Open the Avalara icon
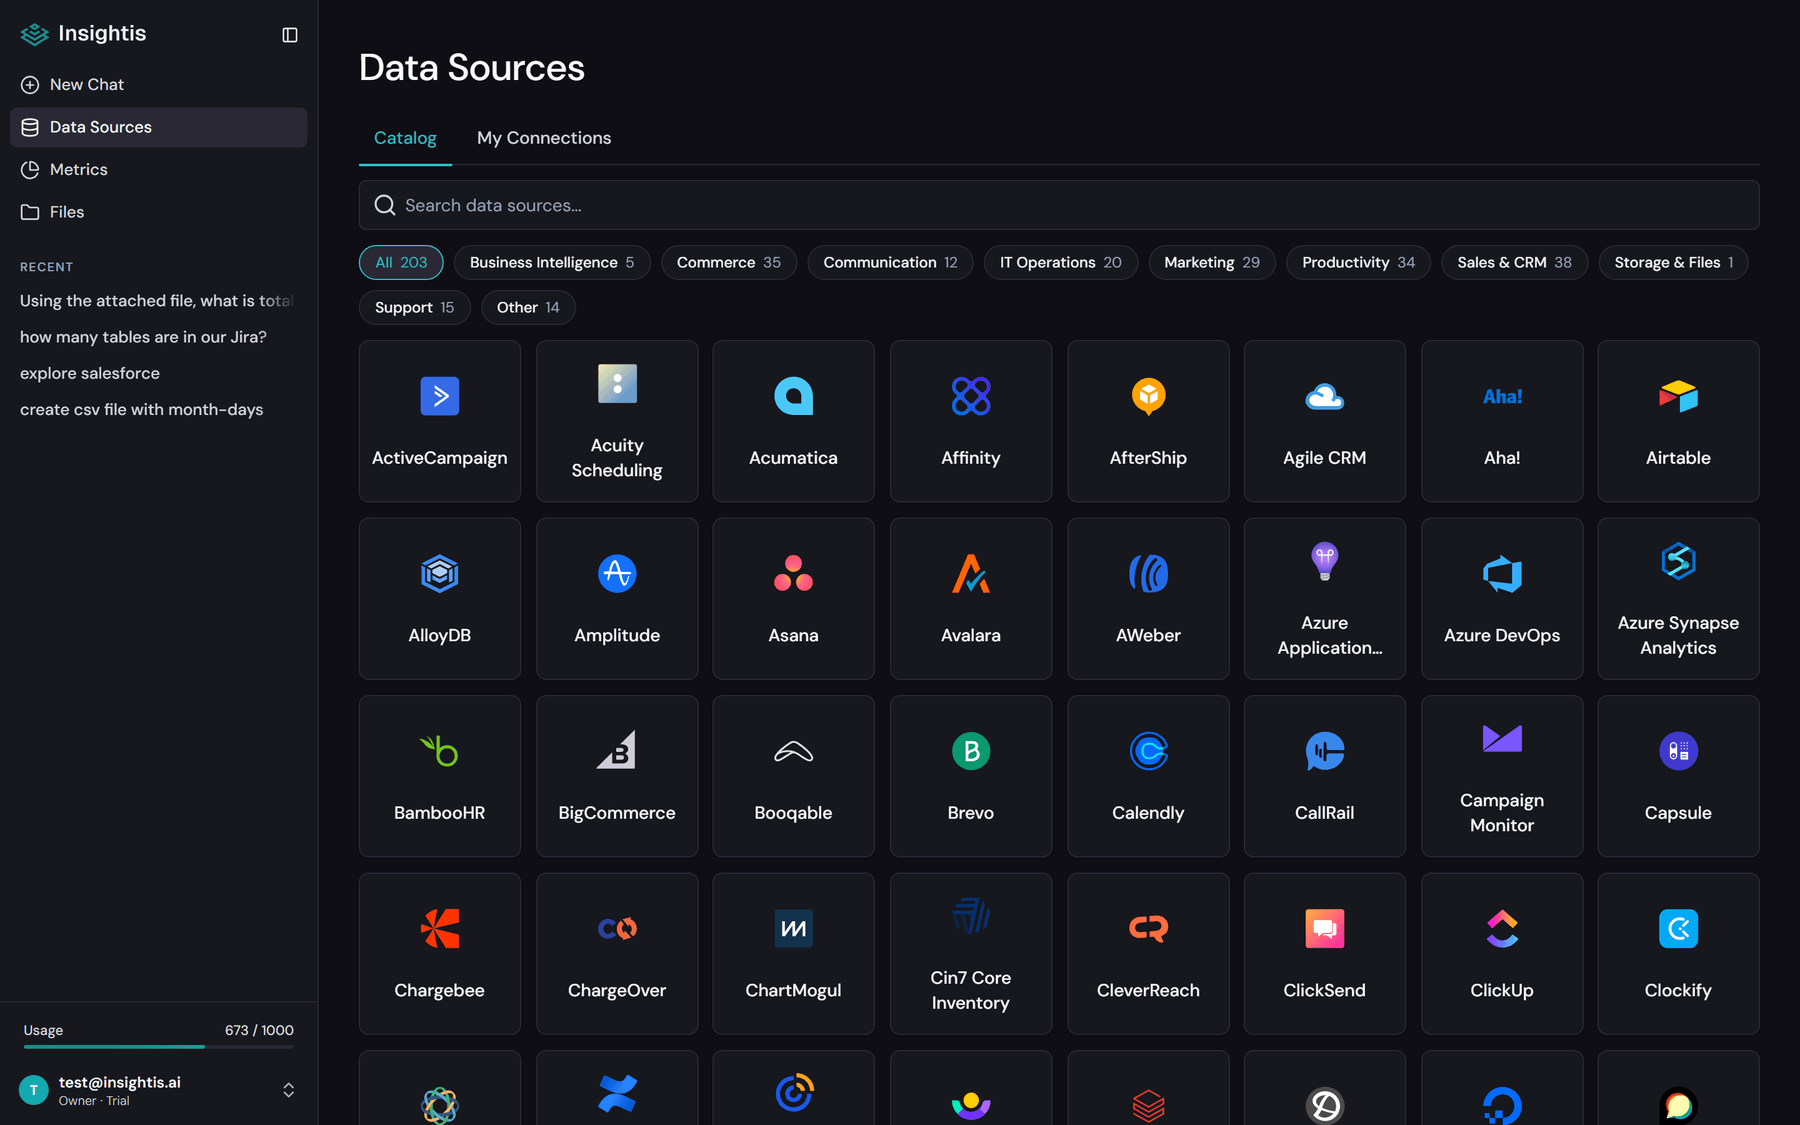Viewport: 1800px width, 1125px height. [971, 574]
